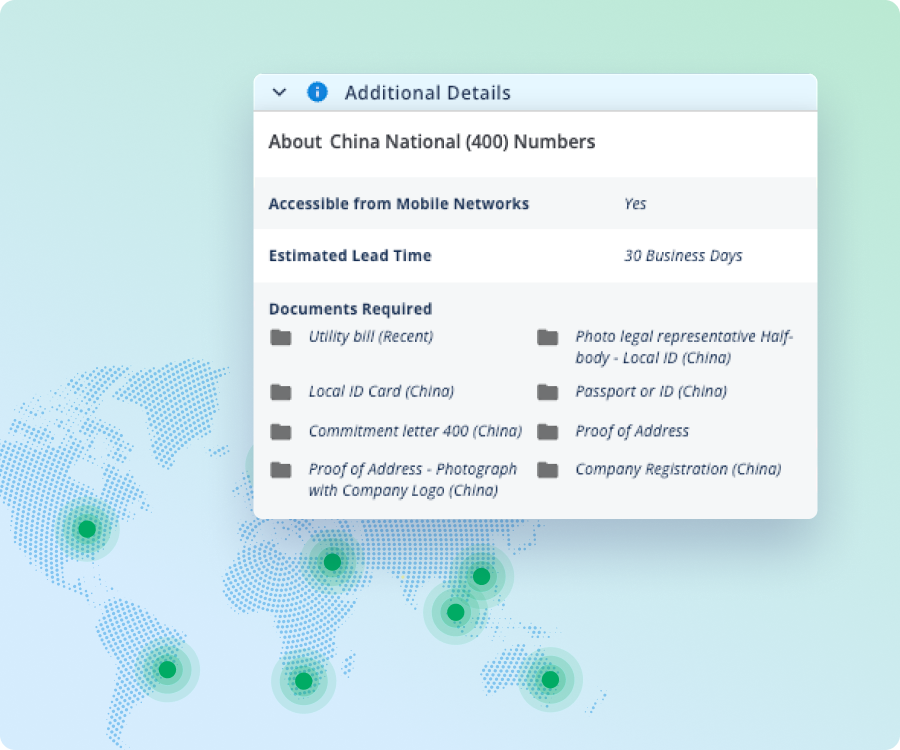Select the green map marker over Australia
The width and height of the screenshot is (900, 750).
[x=549, y=680]
